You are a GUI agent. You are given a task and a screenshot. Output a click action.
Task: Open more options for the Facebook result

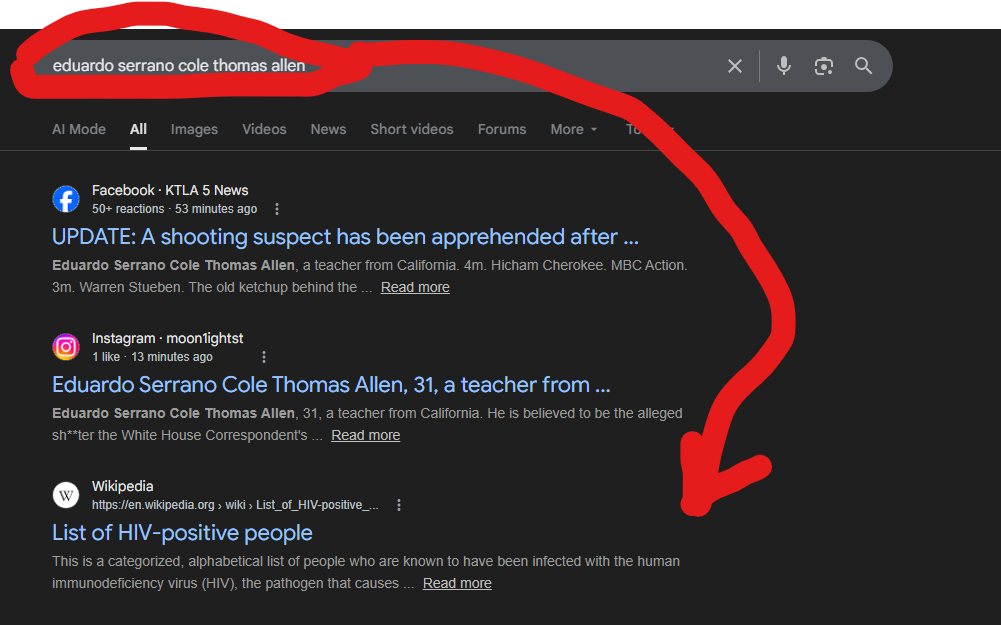[x=276, y=209]
